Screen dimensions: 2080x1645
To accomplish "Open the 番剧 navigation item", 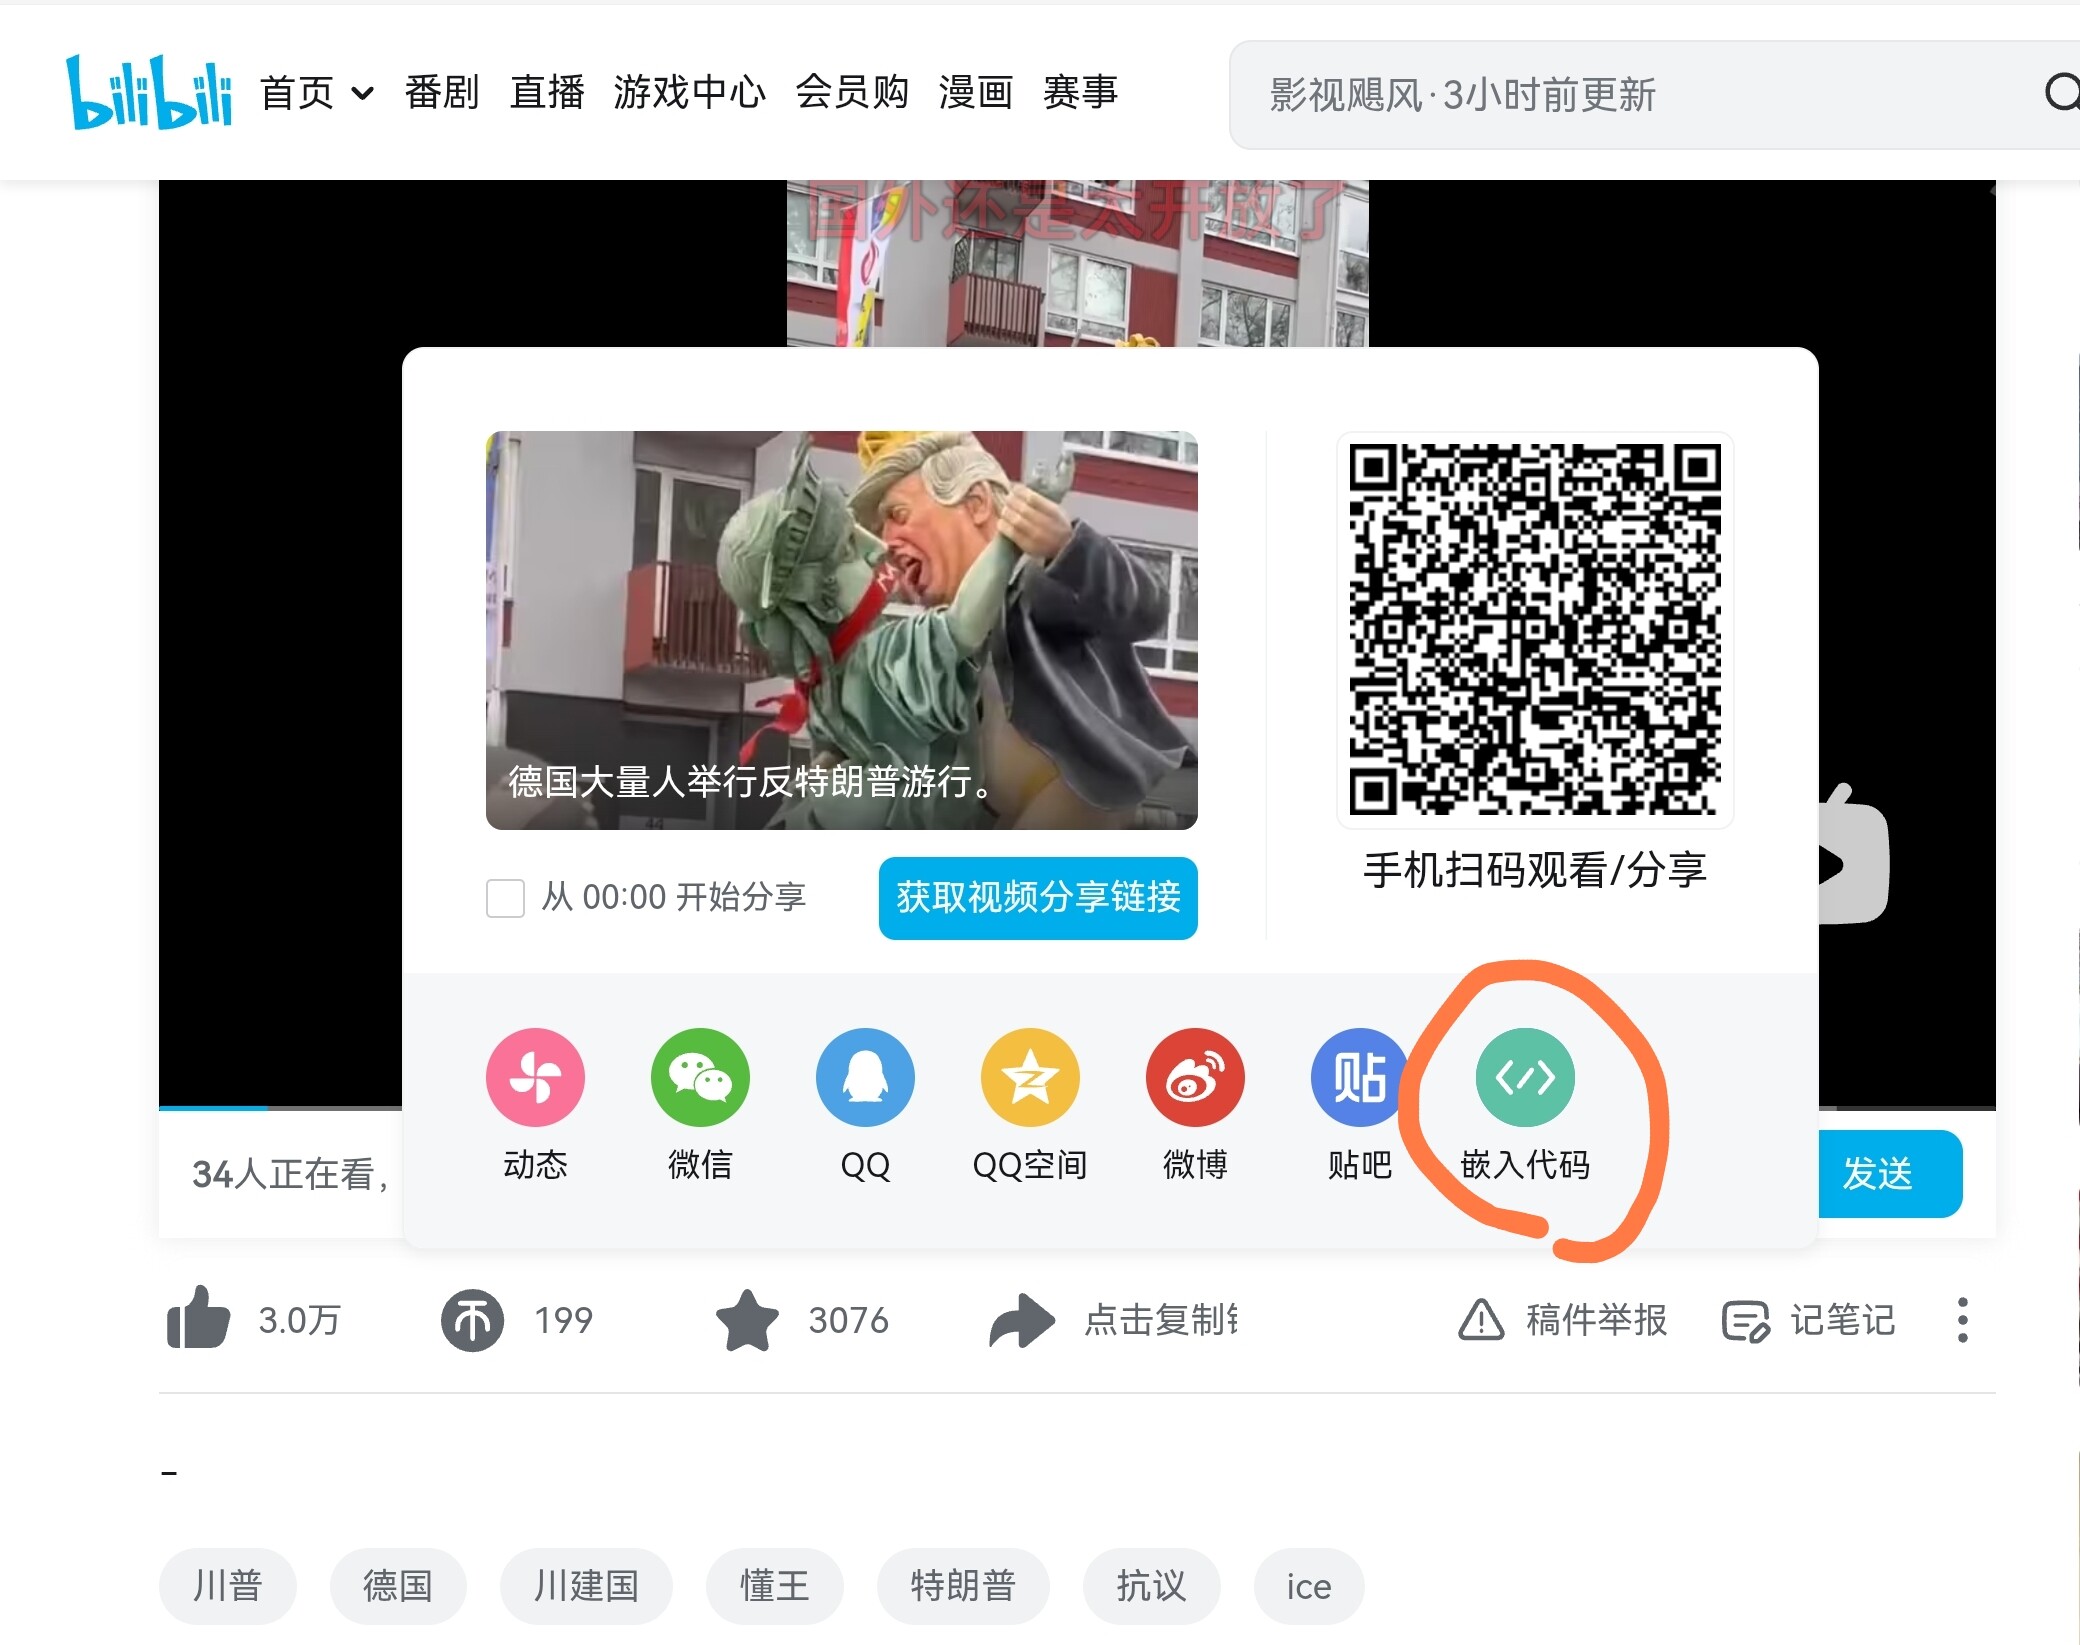I will (x=441, y=93).
